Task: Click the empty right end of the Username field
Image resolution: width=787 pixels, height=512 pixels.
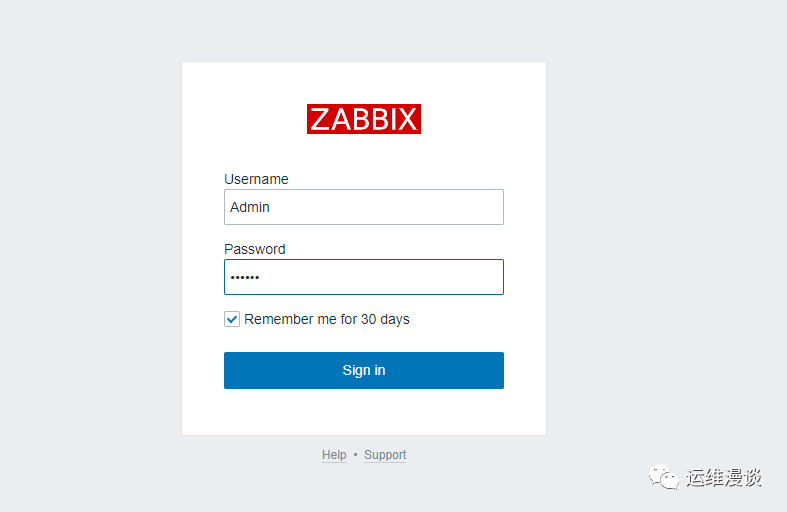Action: (x=470, y=207)
